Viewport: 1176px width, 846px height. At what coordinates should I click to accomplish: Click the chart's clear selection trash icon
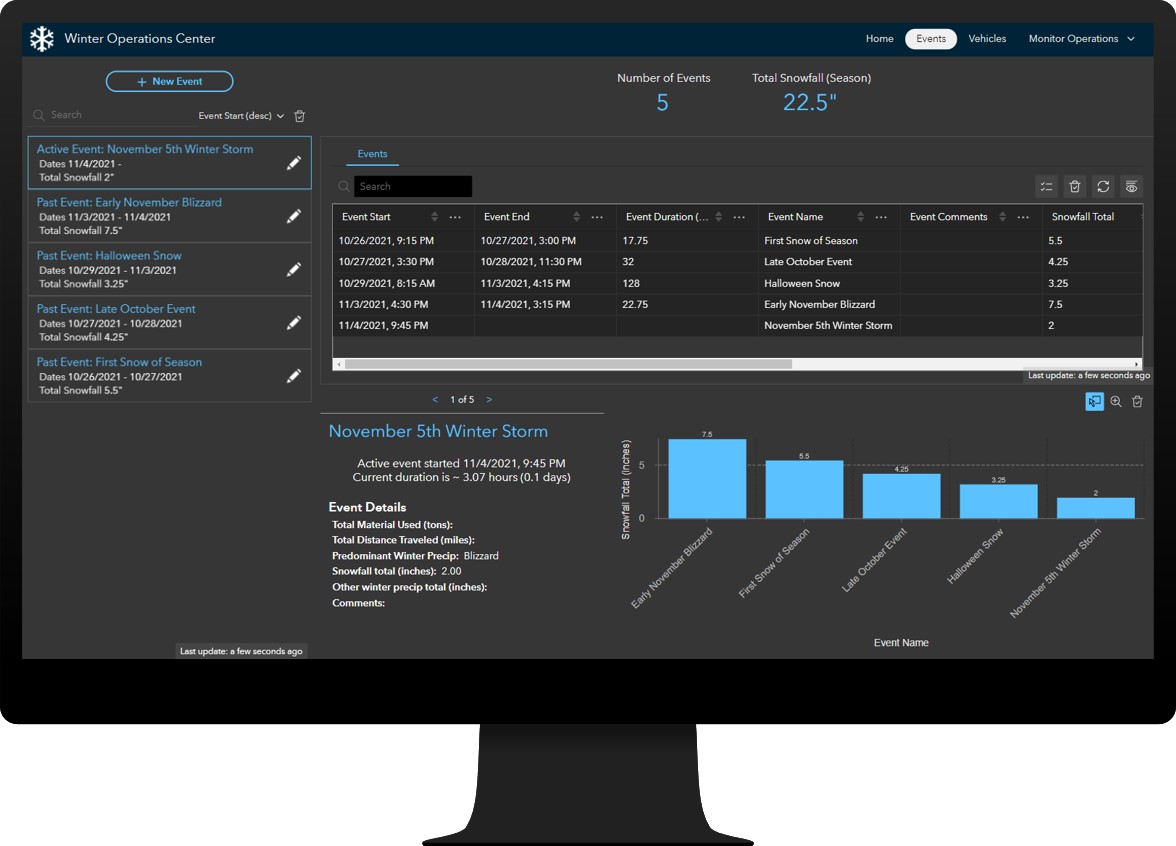pos(1137,401)
